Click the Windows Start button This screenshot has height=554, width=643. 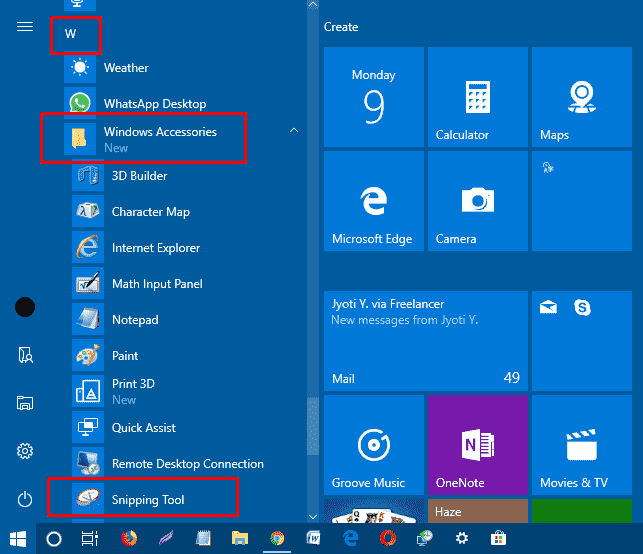(18, 539)
